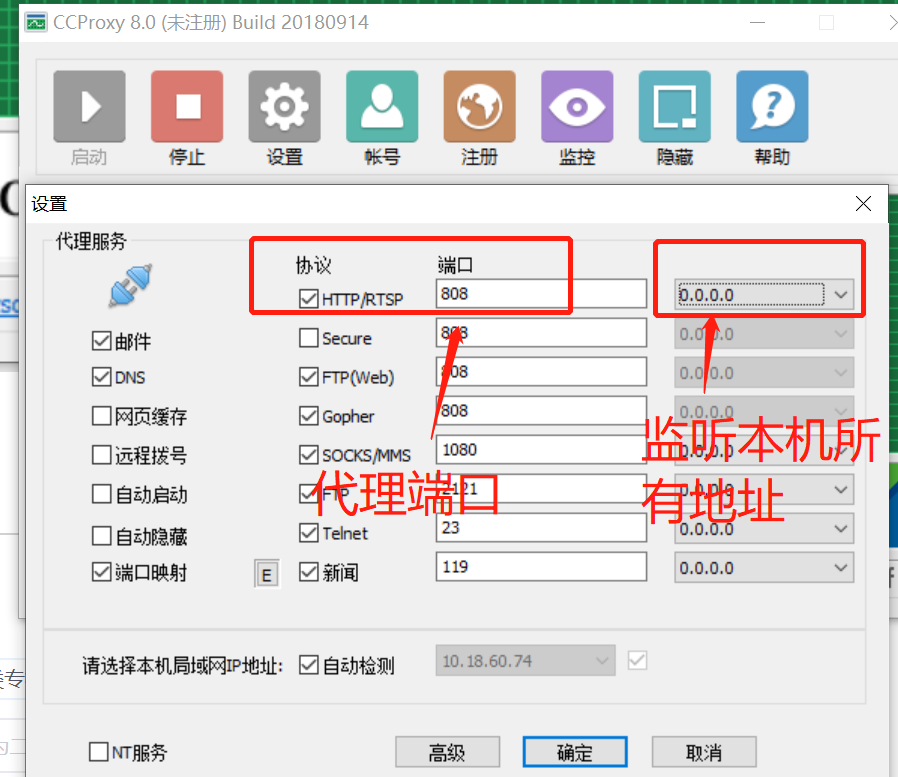
Task: Click the Gopher port field 808
Action: pos(541,411)
